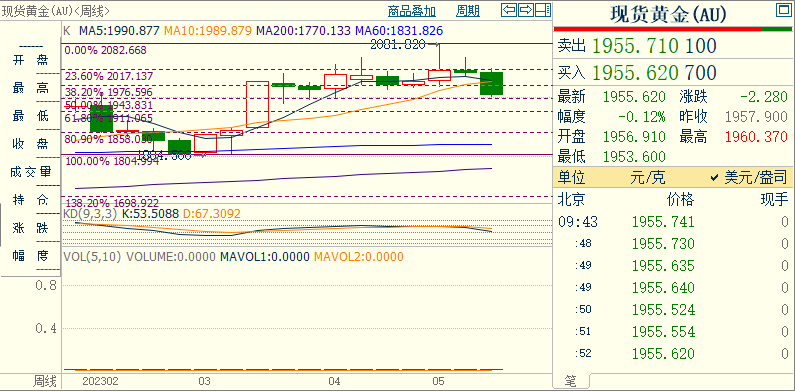This screenshot has height=392, width=795.
Task: Open the 周期 period link
Action: (467, 11)
